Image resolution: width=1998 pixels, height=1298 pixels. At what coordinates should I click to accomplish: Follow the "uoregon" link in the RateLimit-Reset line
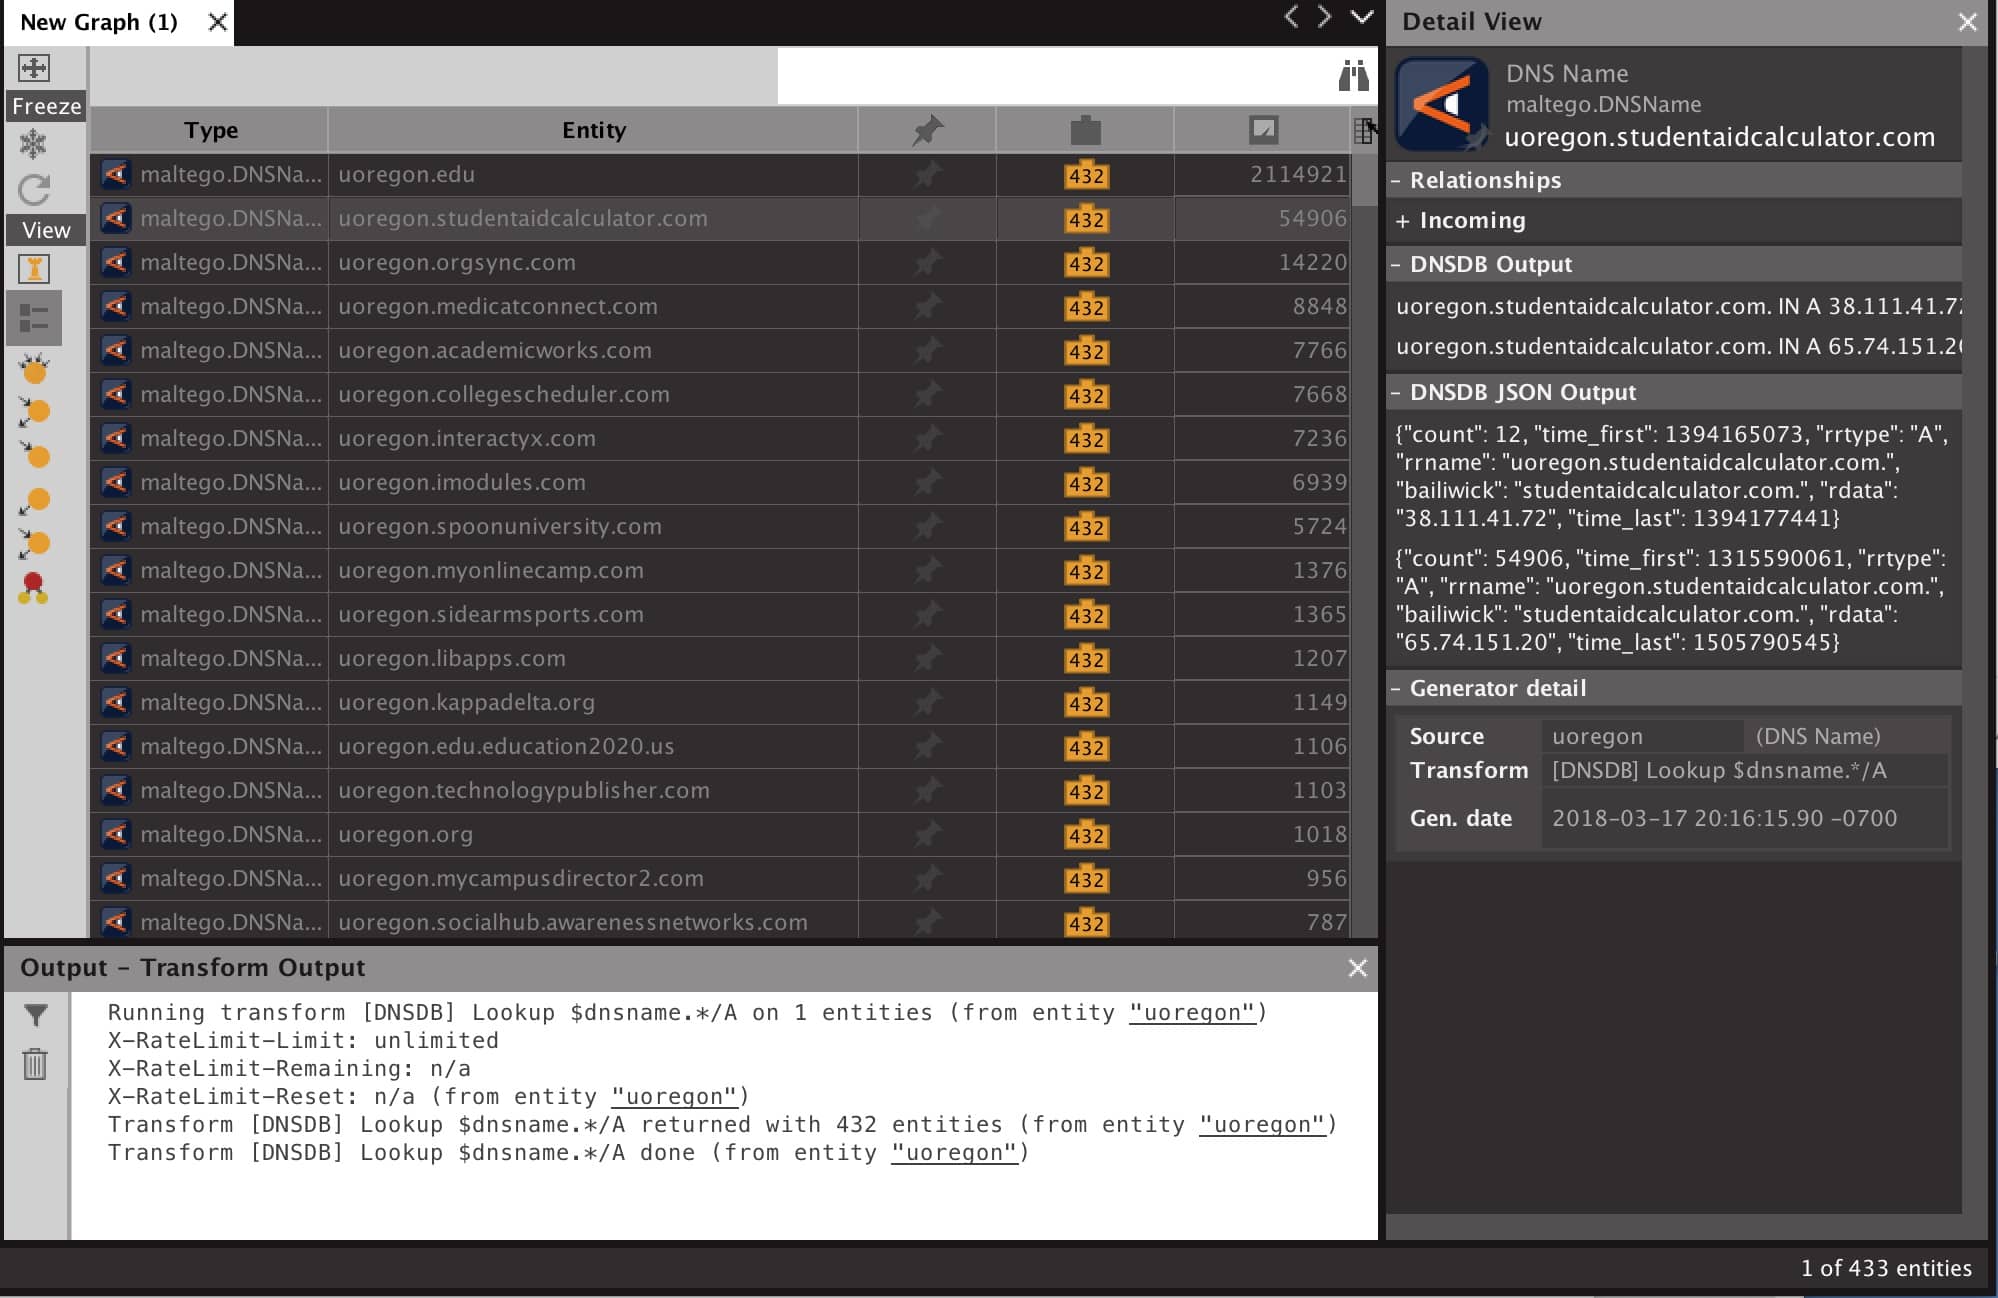click(x=674, y=1096)
